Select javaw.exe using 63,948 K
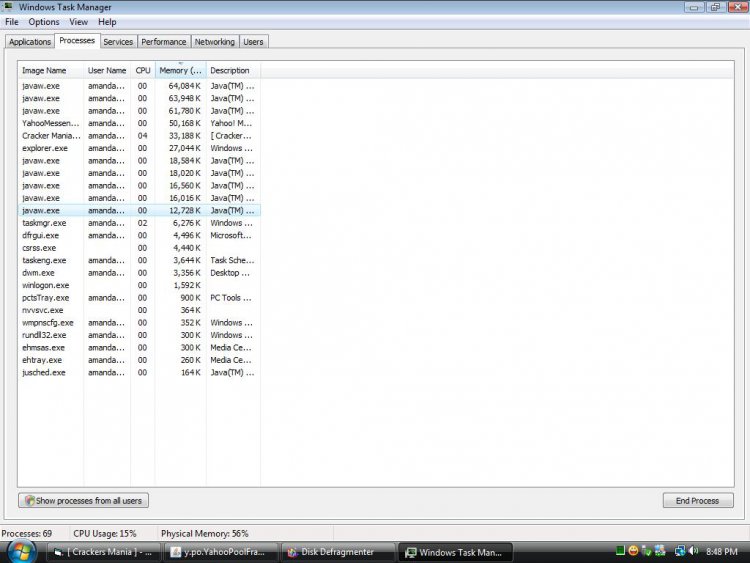Viewport: 750px width, 563px height. pos(139,98)
